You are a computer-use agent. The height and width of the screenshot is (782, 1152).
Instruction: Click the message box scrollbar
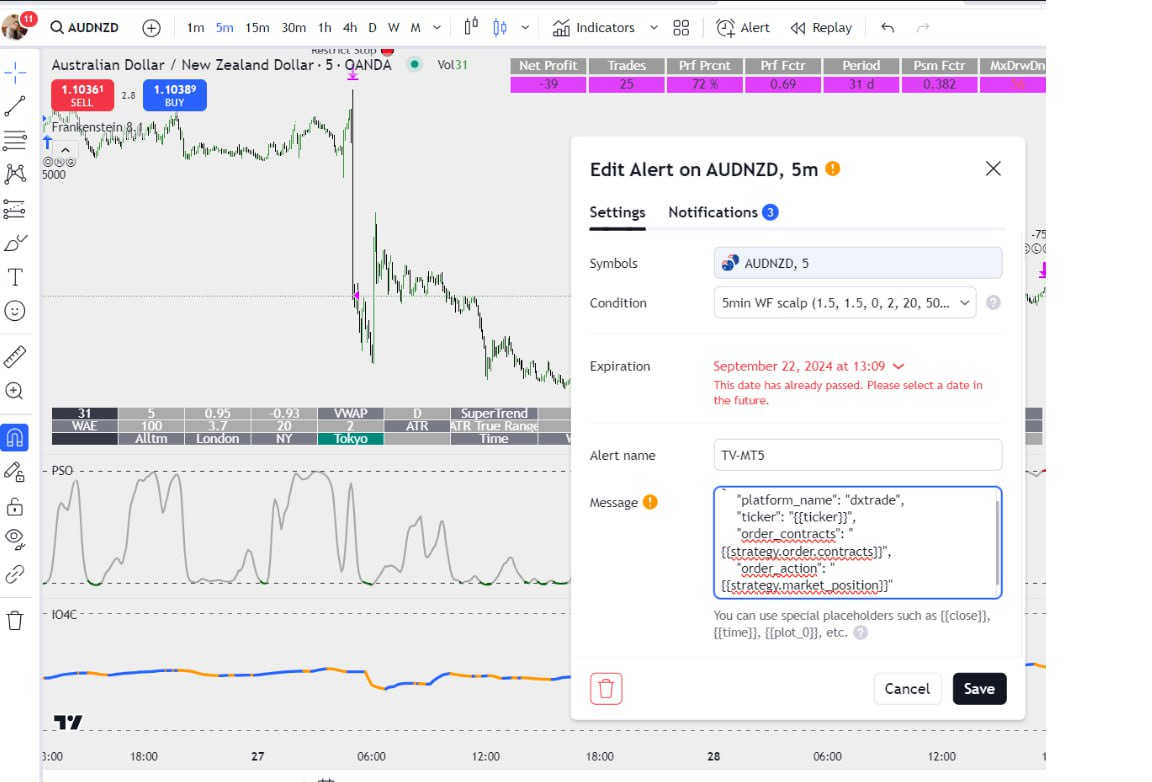pyautogui.click(x=997, y=541)
